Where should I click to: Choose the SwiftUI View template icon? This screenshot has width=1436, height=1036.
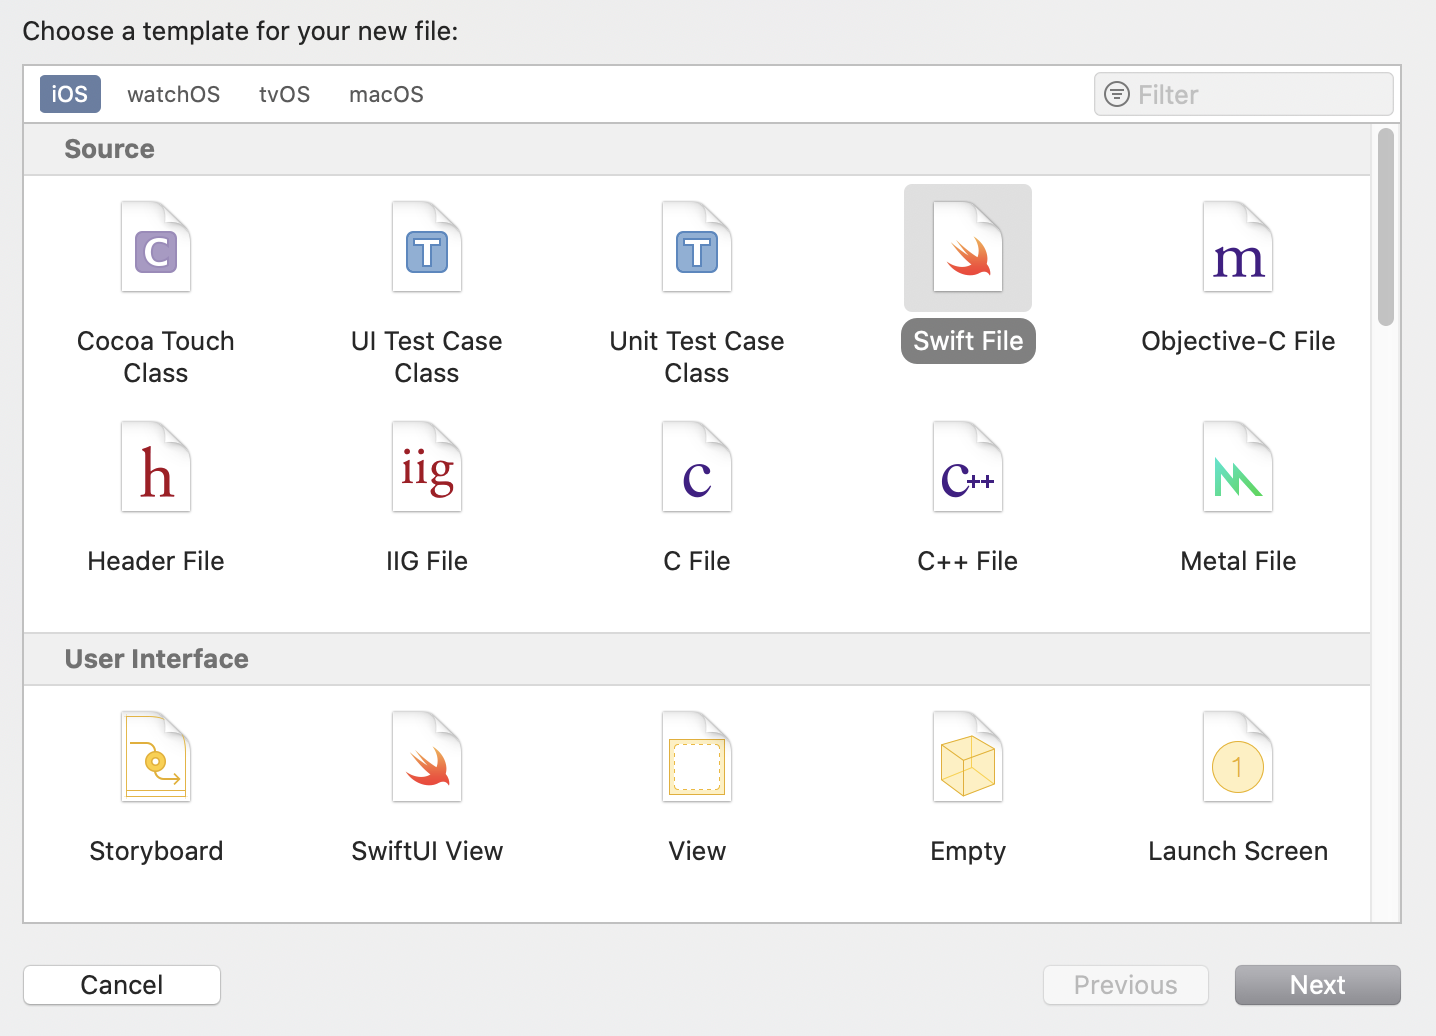pos(427,757)
